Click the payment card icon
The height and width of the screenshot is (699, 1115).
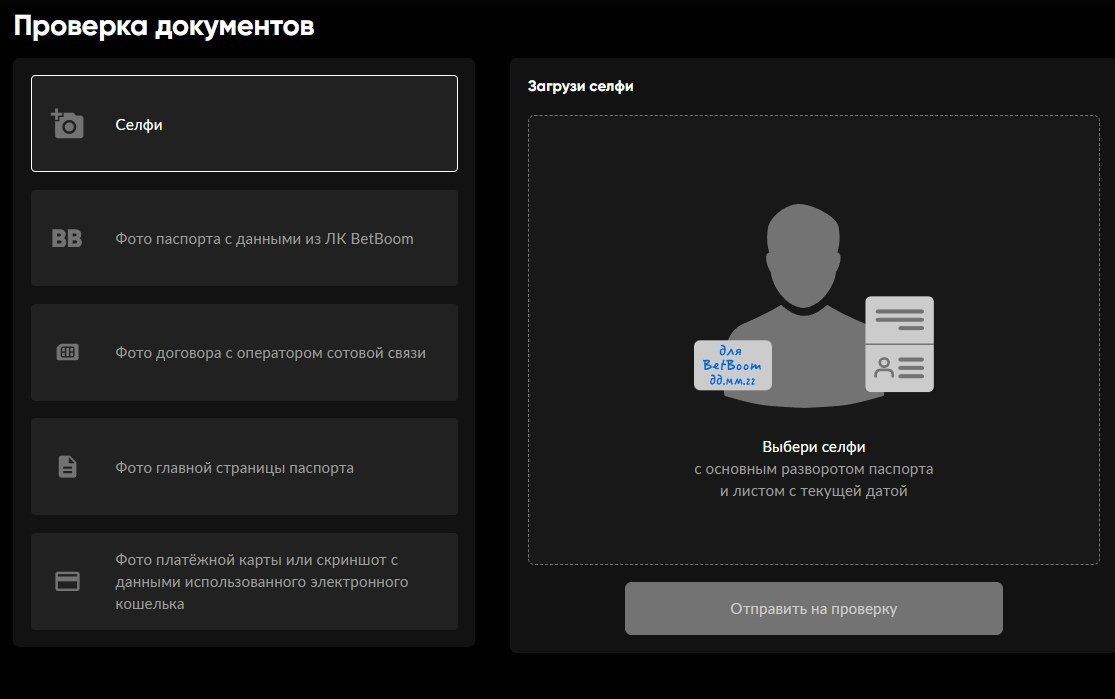67,582
